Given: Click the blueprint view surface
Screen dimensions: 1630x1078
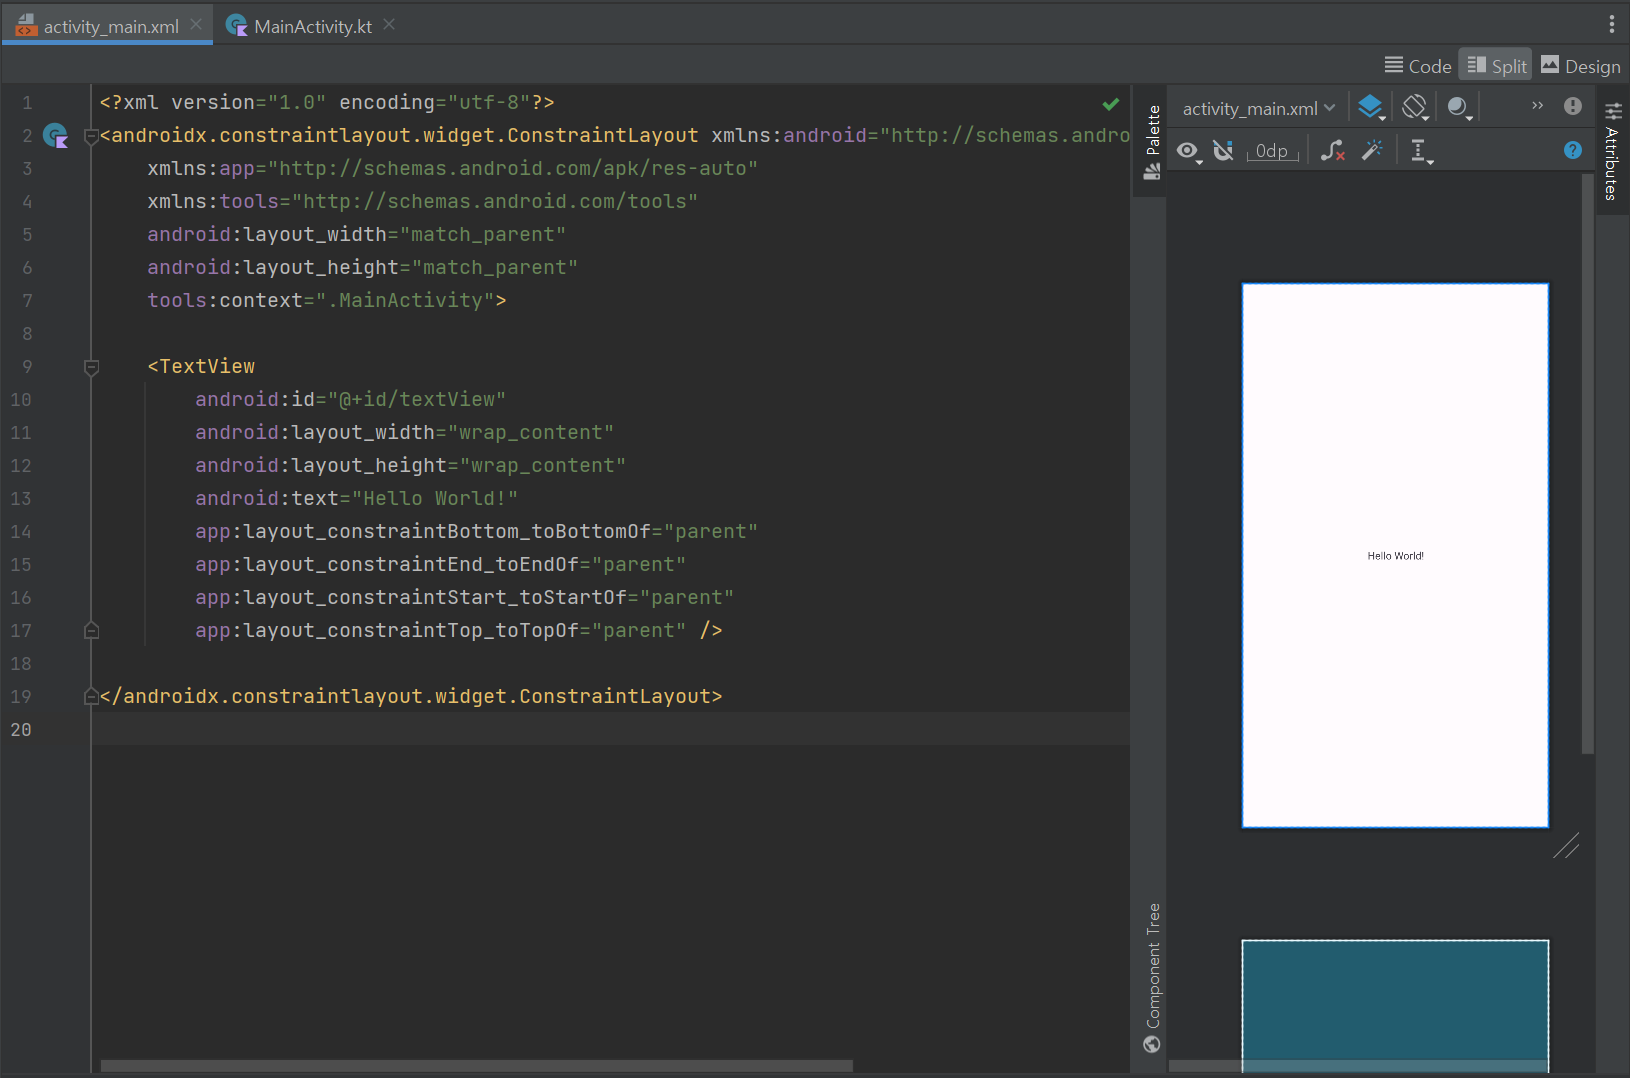Looking at the screenshot, I should [1395, 1005].
